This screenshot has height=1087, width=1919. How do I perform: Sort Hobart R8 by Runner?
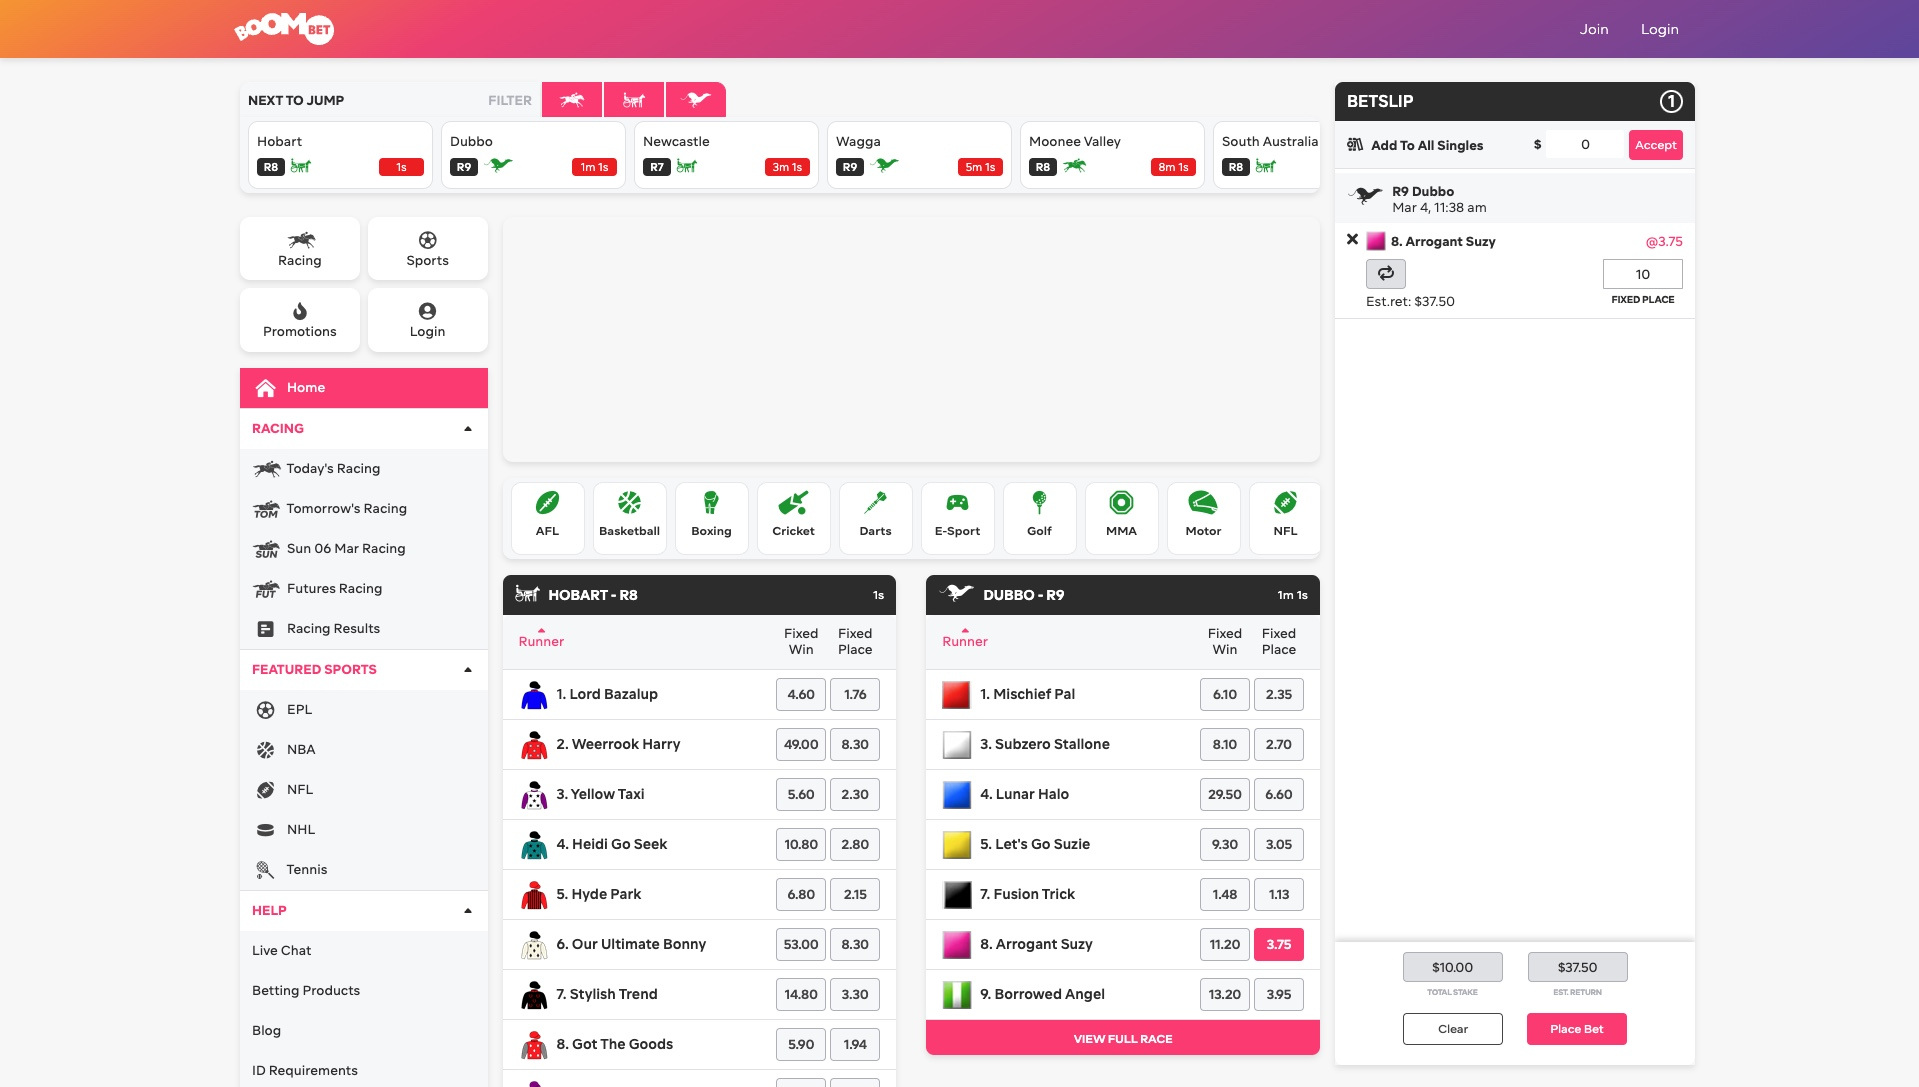tap(541, 641)
